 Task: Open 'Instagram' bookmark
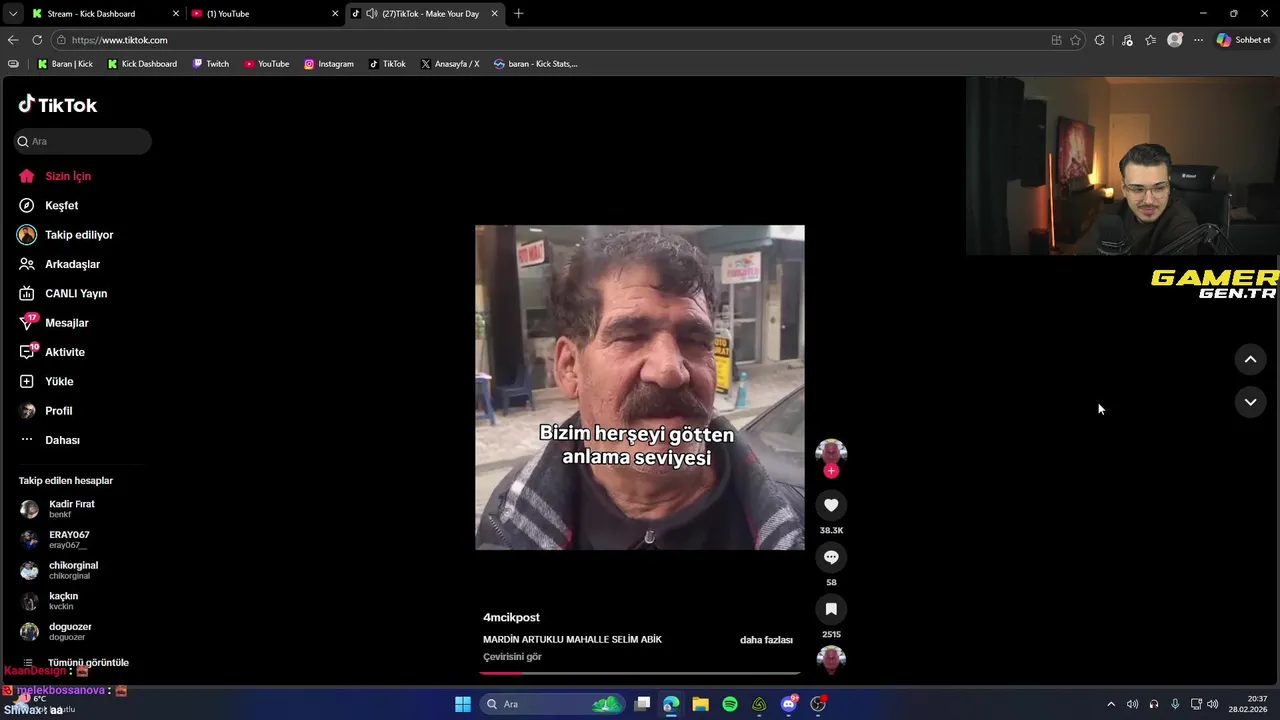click(329, 64)
